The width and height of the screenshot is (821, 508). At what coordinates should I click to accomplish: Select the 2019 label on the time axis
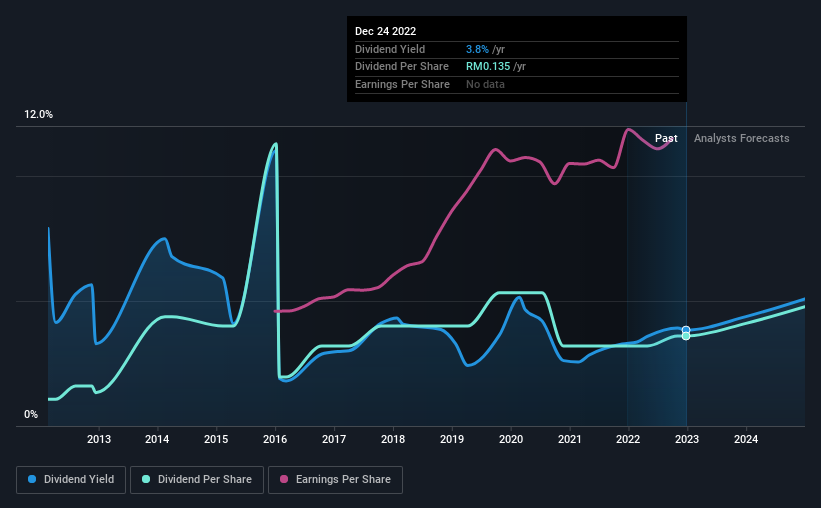452,439
